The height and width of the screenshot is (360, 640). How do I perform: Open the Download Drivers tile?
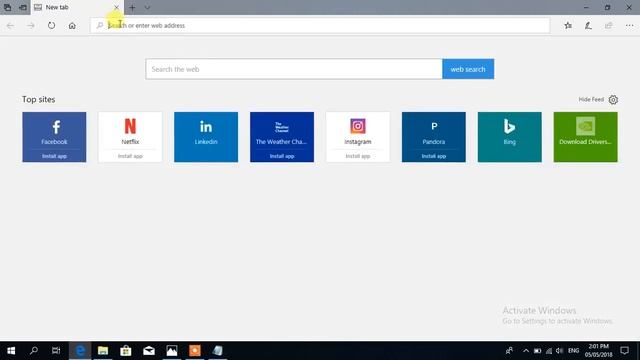click(x=586, y=137)
